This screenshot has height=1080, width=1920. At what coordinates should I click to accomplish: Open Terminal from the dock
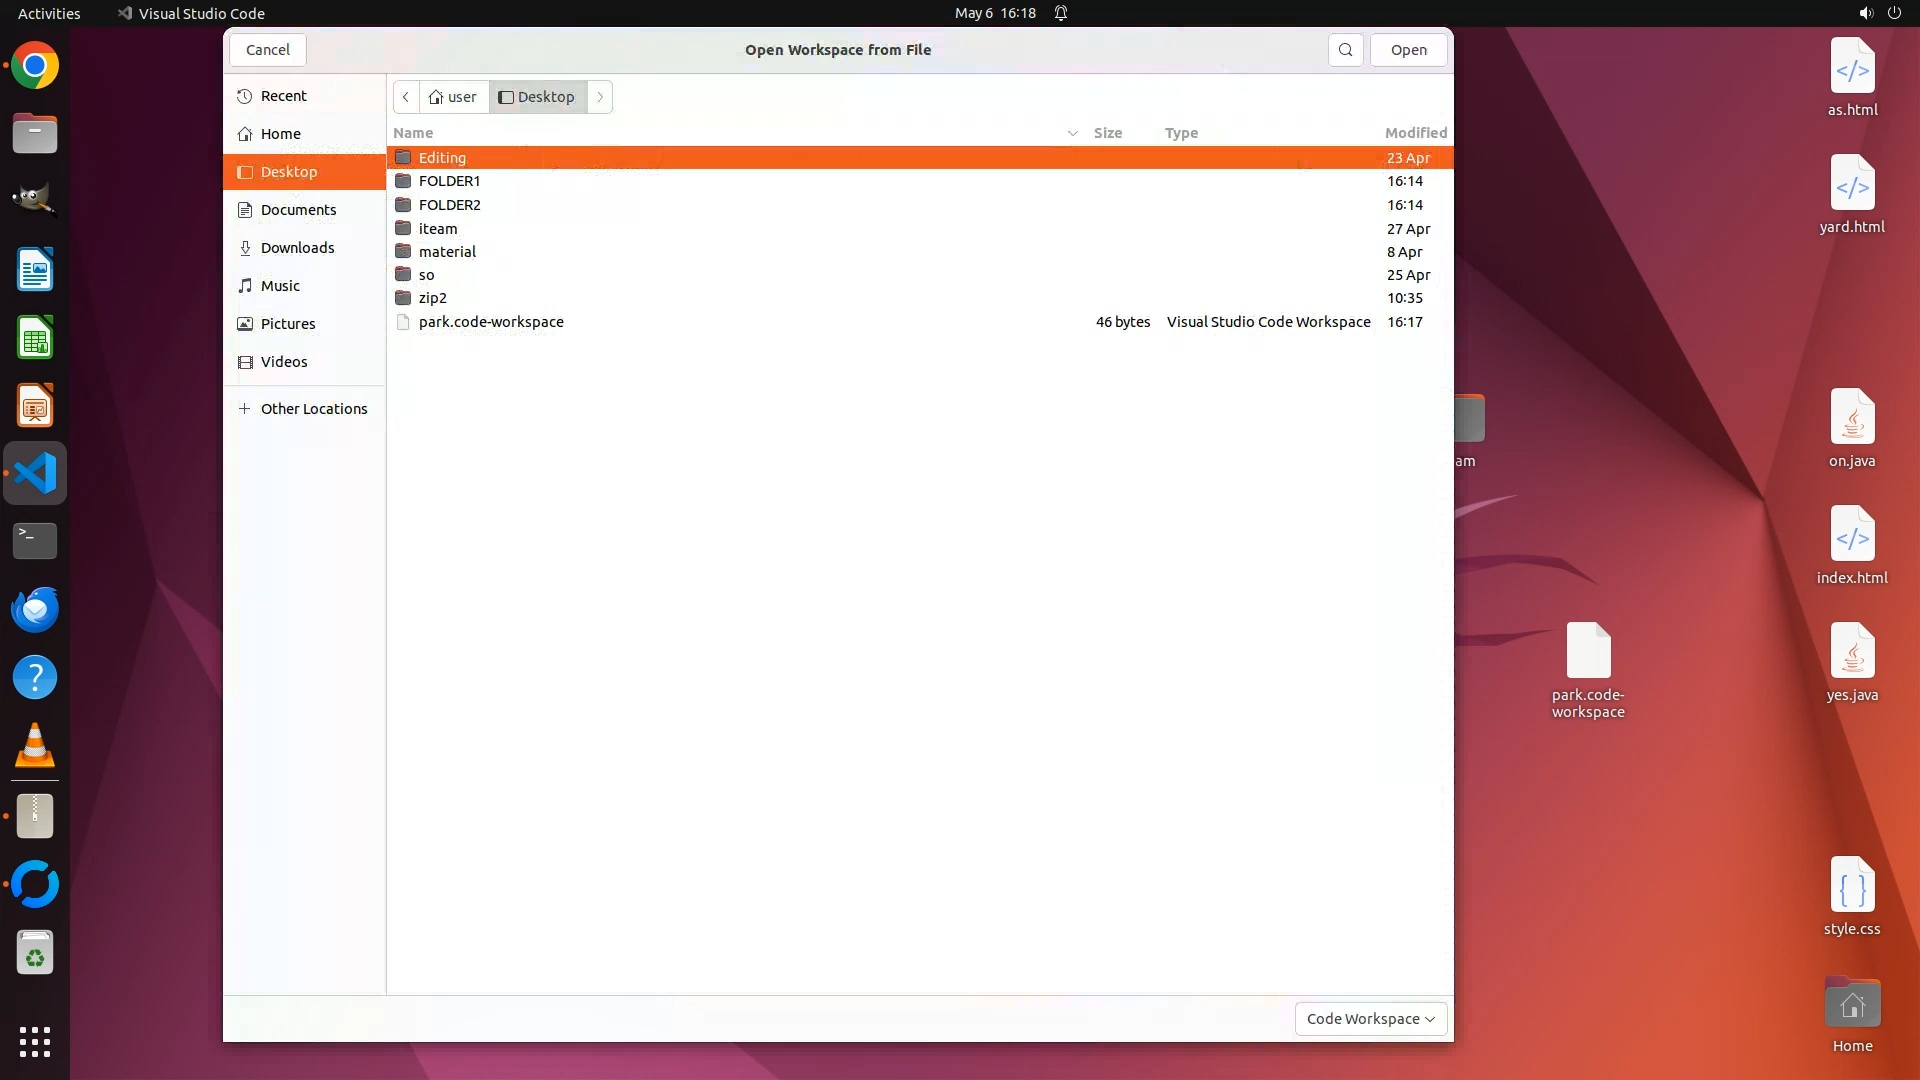[35, 541]
